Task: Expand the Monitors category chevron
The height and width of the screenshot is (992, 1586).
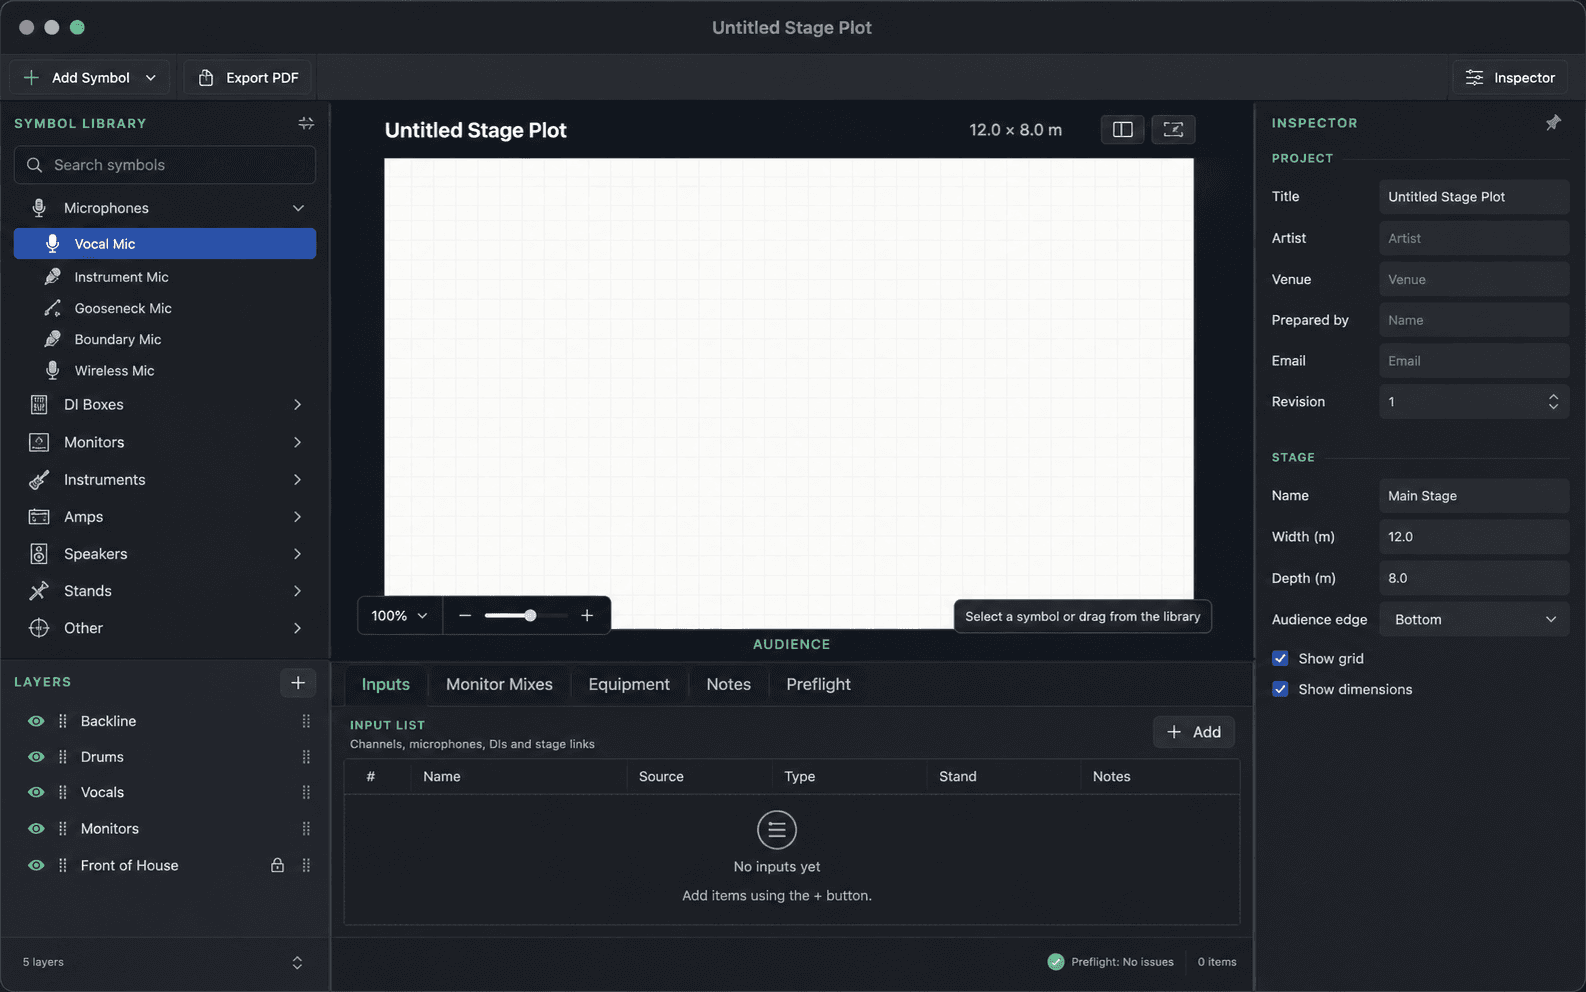Action: point(297,442)
